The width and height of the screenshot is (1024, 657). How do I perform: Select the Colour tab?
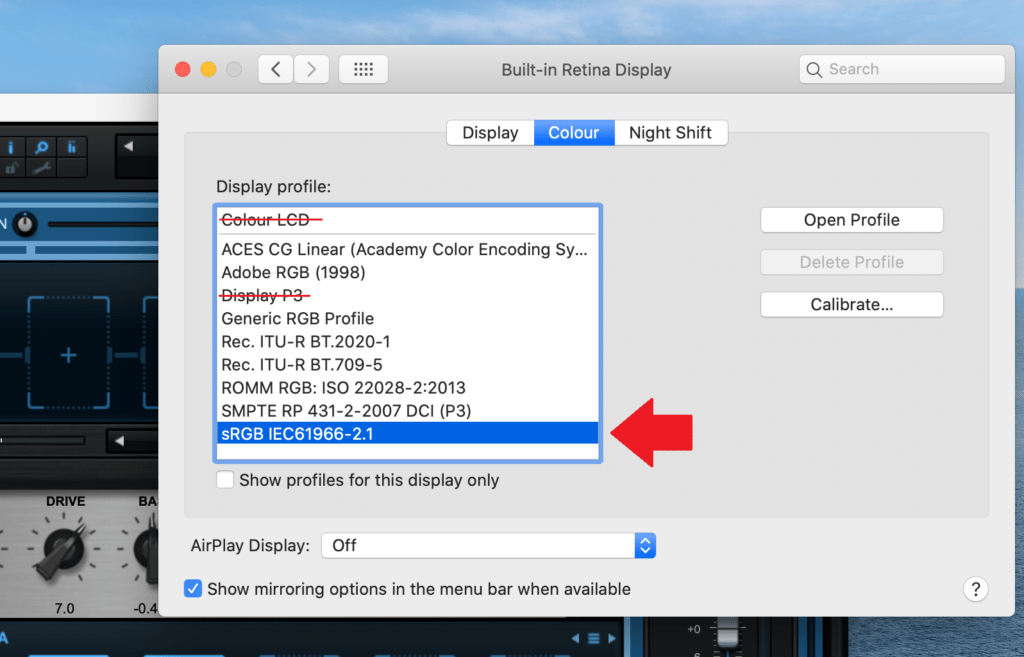[x=574, y=133]
